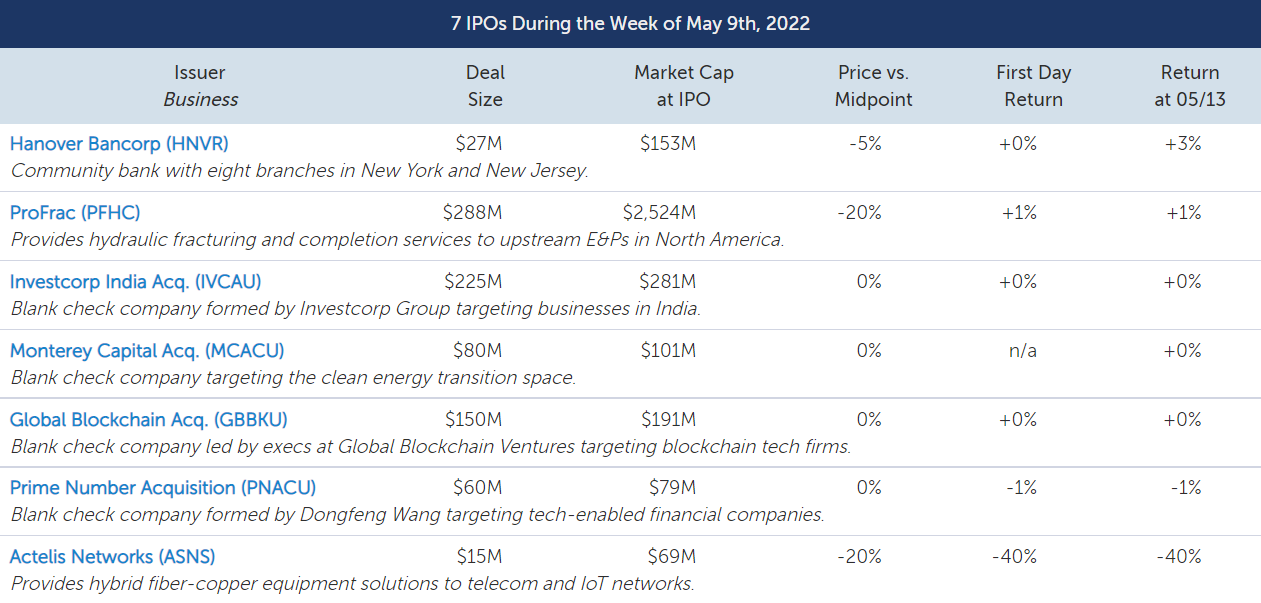Open Investcorp India Acq. (IVCAU) link
This screenshot has height=603, width=1261.
[x=135, y=282]
